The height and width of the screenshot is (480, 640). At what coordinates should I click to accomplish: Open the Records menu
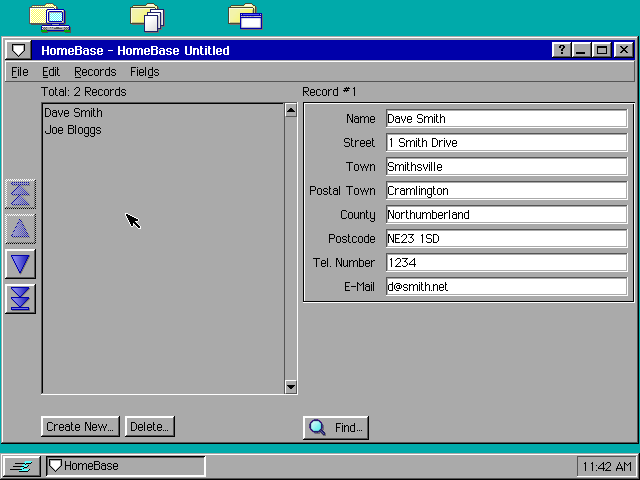95,72
